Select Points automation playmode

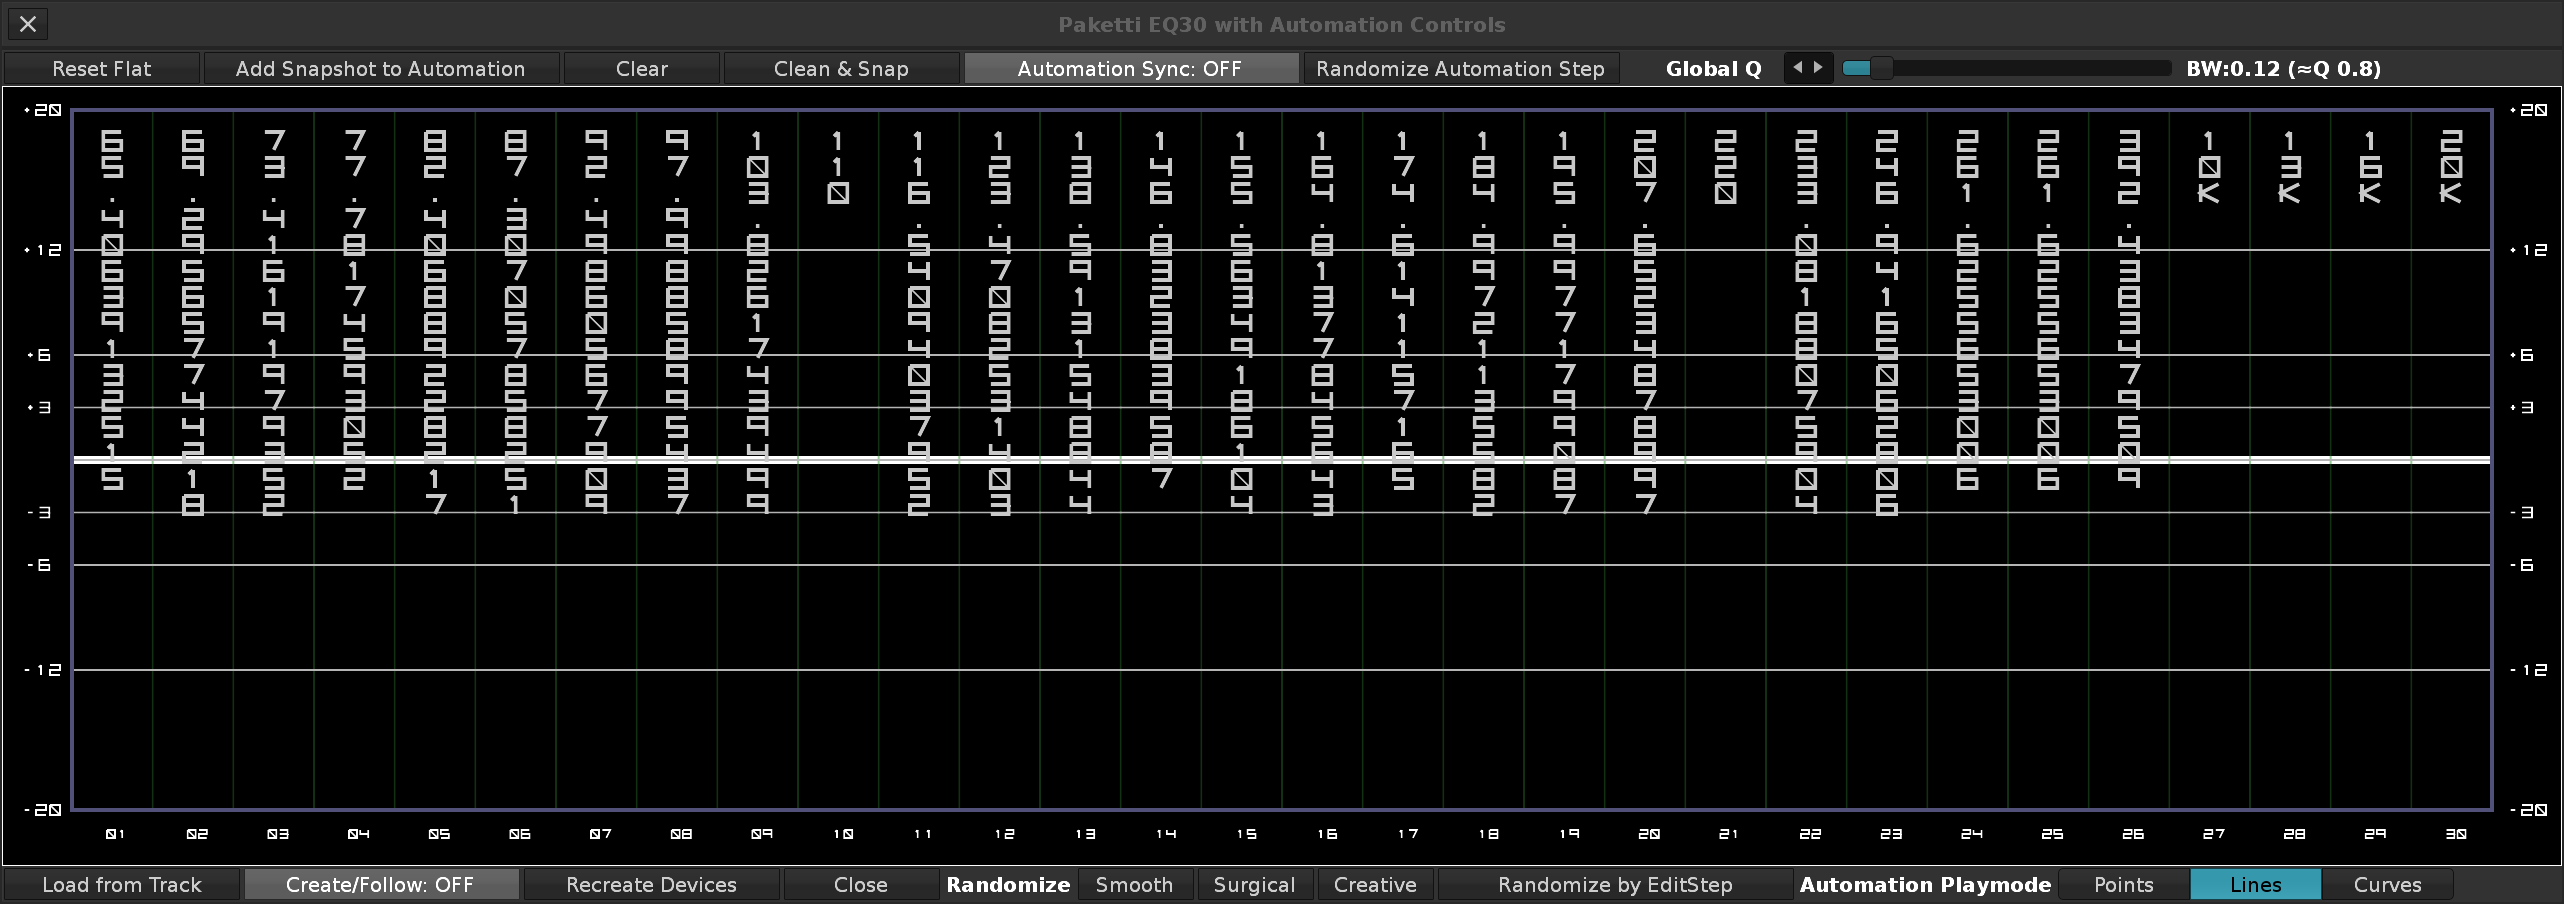pos(2124,885)
